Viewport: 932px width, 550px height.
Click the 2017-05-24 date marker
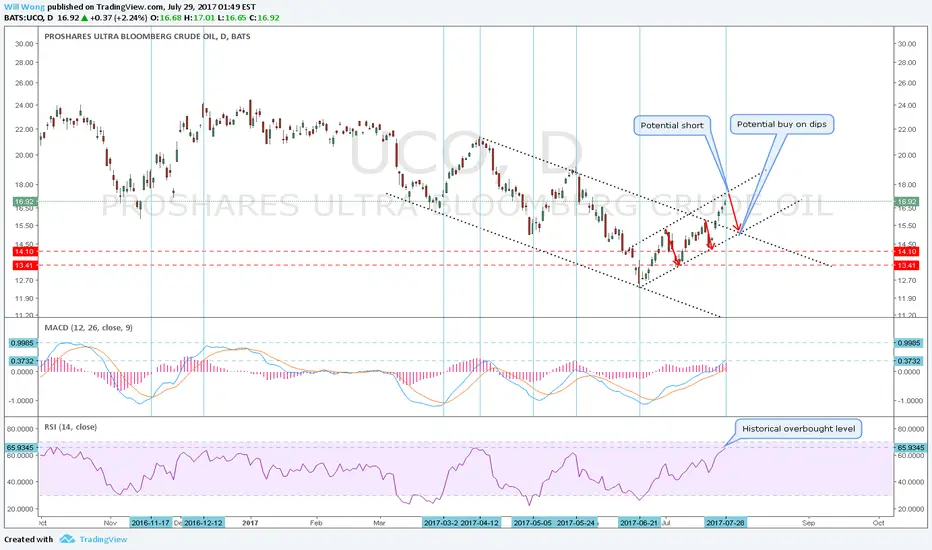coord(576,523)
